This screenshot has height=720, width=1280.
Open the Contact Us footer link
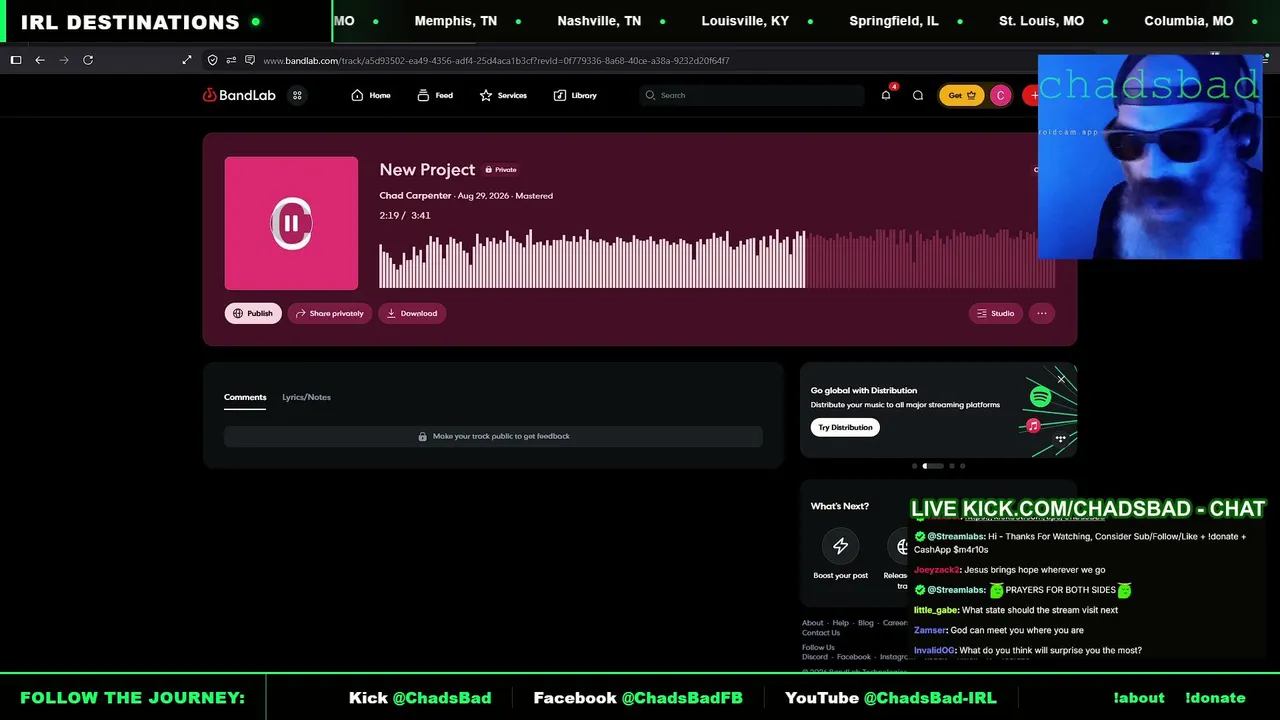pos(821,633)
